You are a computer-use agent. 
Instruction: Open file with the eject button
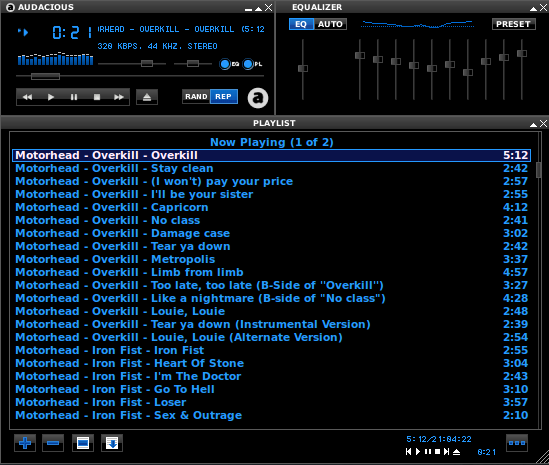(147, 97)
